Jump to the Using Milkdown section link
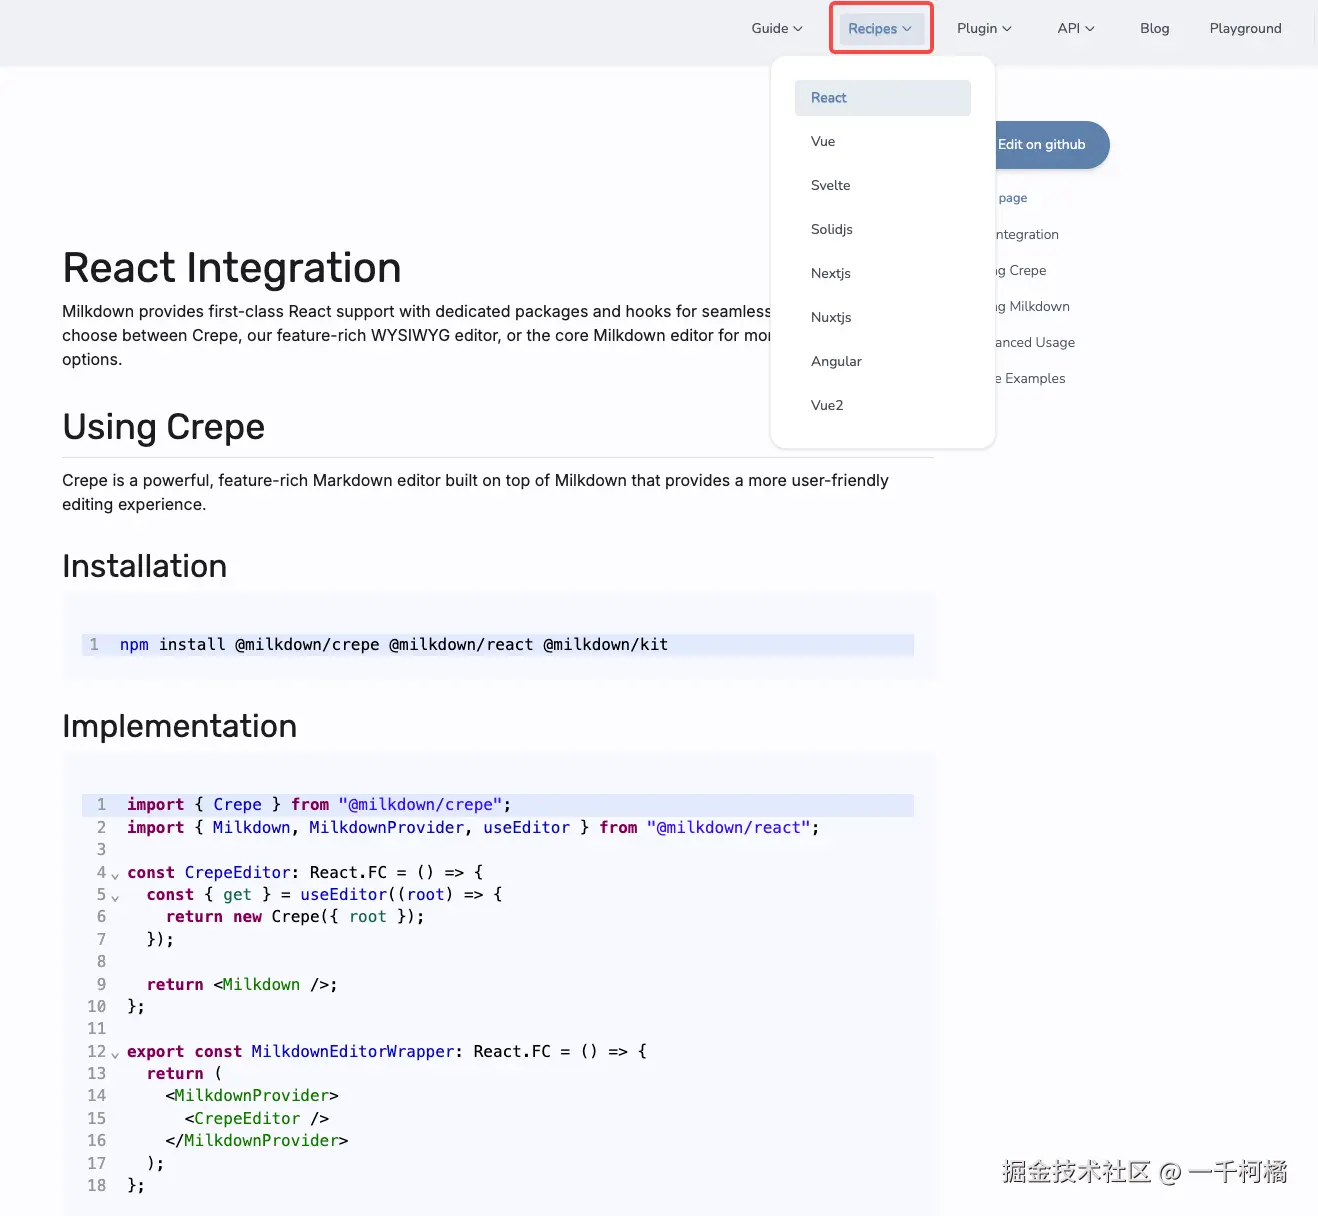 point(1033,307)
